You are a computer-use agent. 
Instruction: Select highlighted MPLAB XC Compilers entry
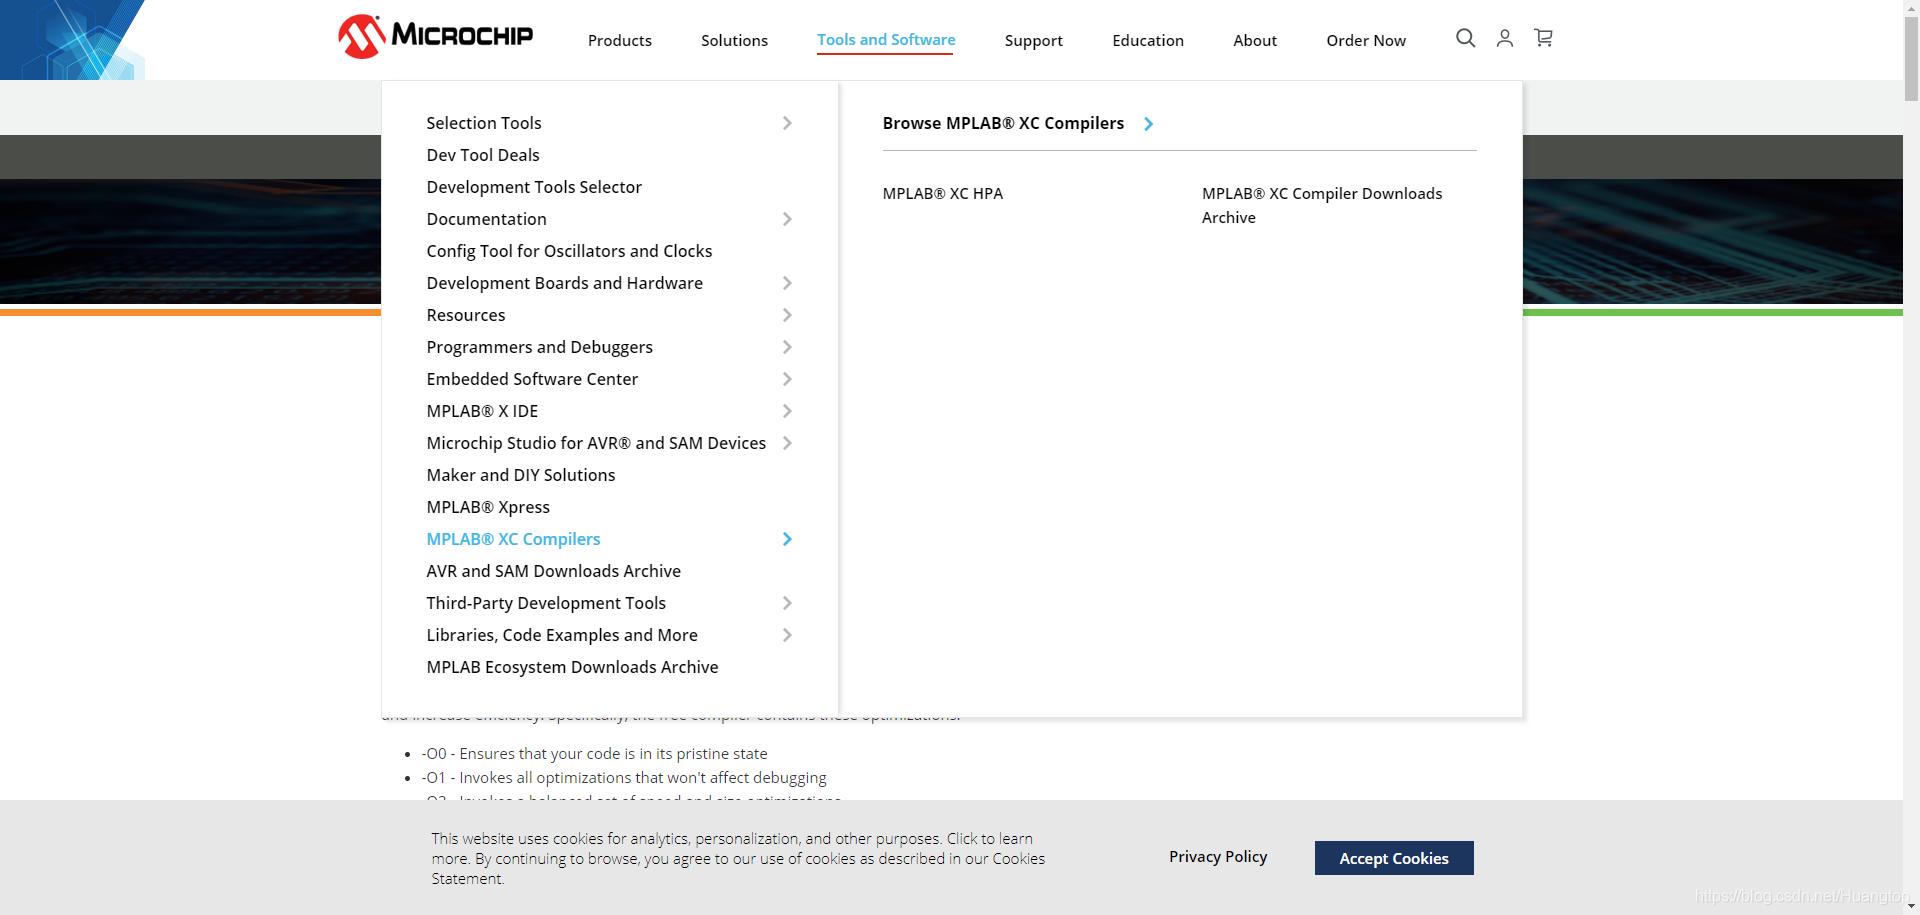tap(513, 539)
